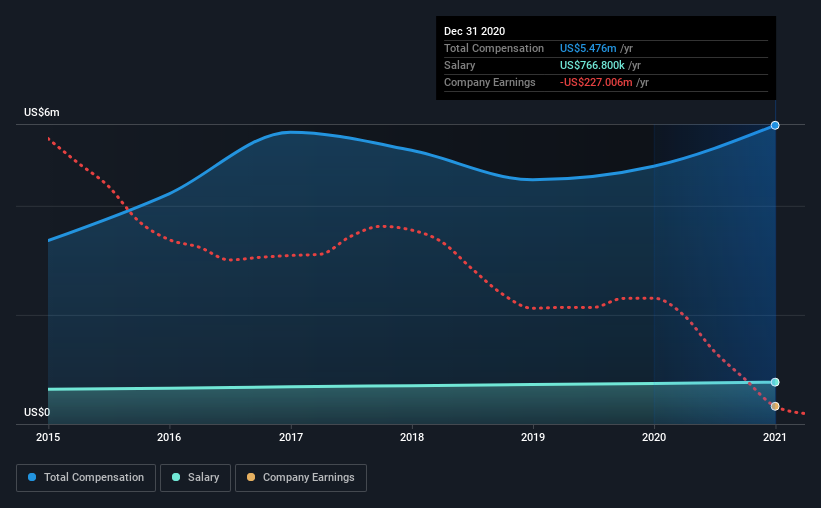This screenshot has width=821, height=508.
Task: Click the US$5.476m total compensation value
Action: coord(588,48)
